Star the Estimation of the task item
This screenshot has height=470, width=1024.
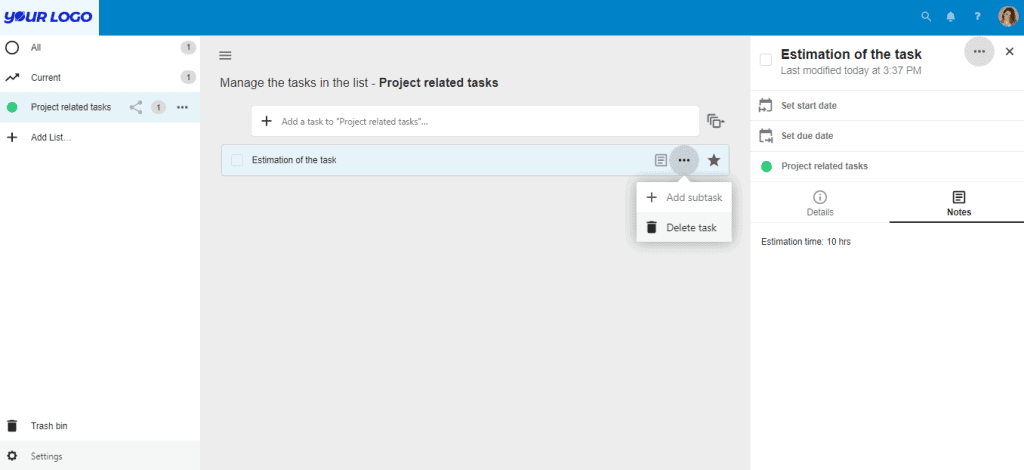pos(714,160)
